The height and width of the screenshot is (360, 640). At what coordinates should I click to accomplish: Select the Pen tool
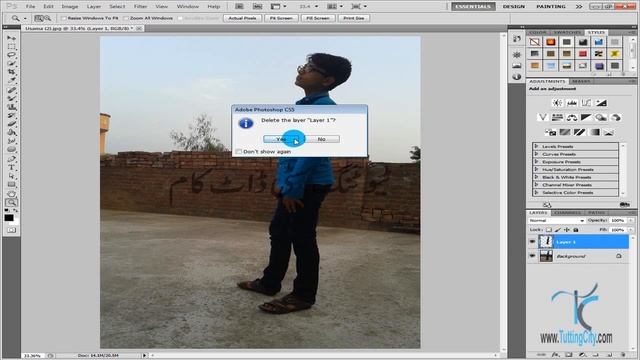coord(11,158)
